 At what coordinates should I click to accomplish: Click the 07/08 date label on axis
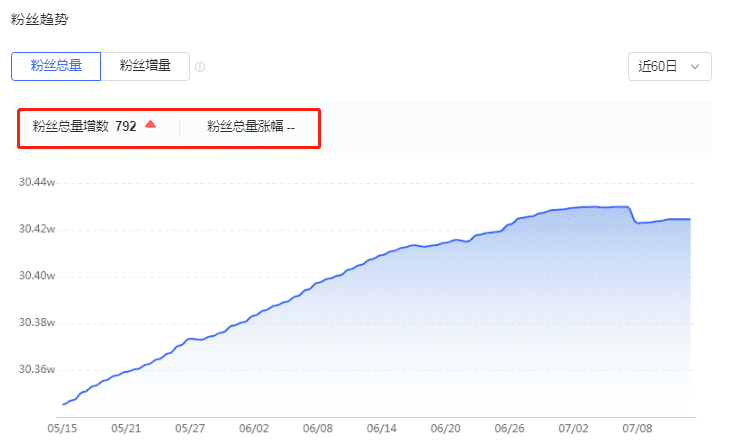[x=637, y=428]
